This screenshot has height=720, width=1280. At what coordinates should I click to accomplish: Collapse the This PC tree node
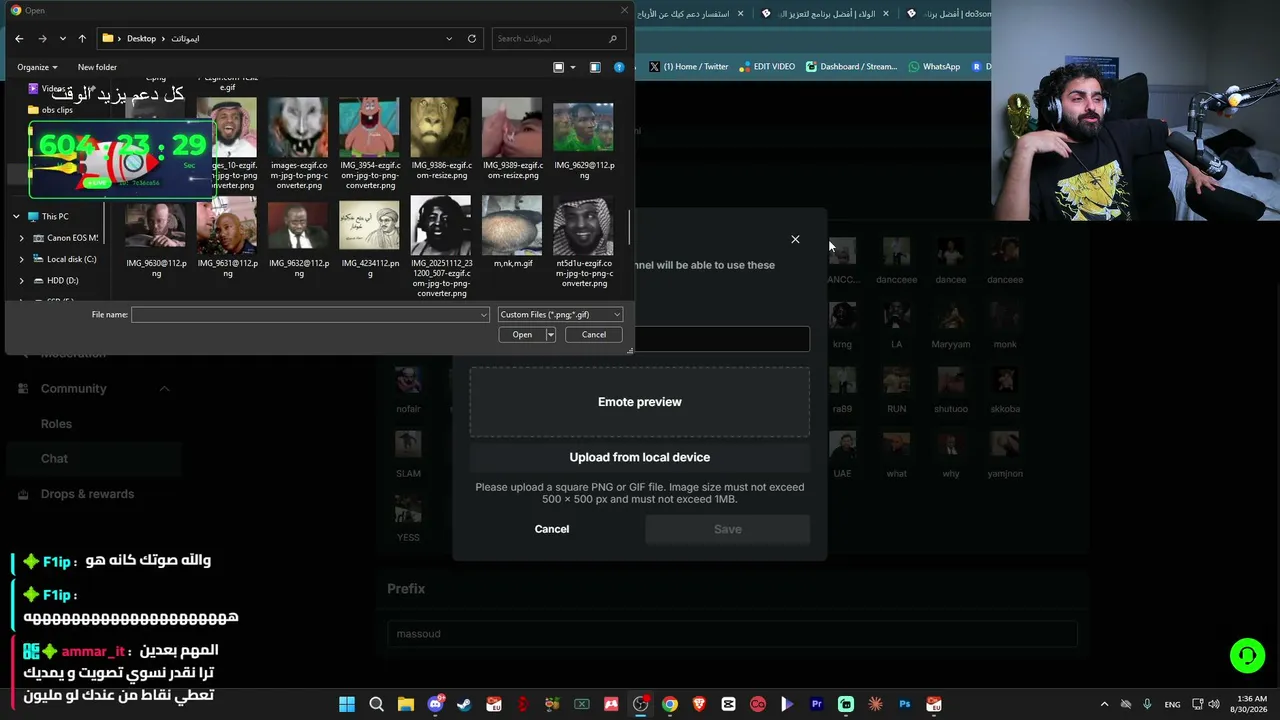(x=16, y=216)
